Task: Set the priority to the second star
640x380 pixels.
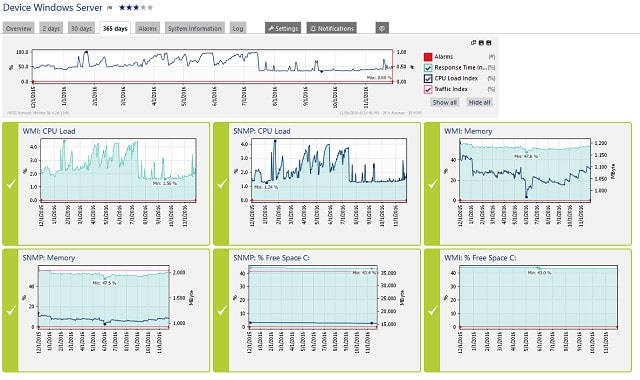Action: pos(129,7)
